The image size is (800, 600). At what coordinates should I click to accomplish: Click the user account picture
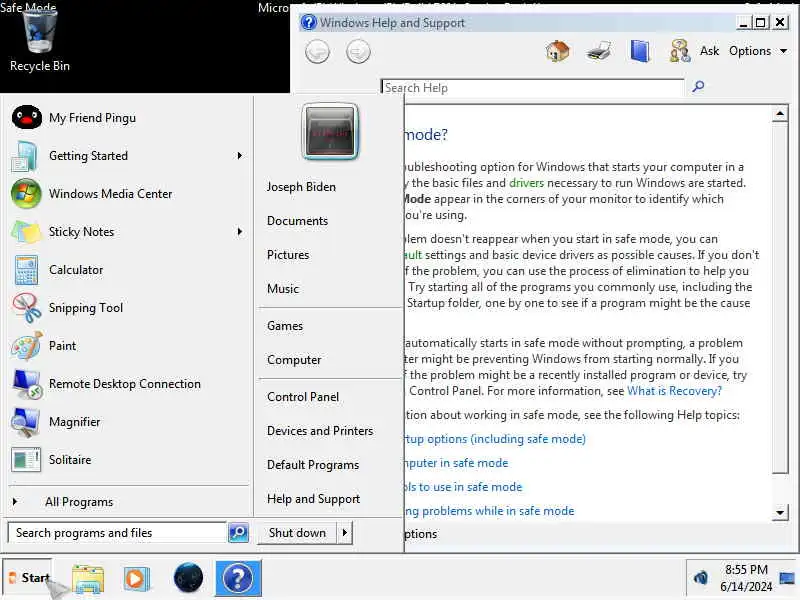click(x=330, y=132)
